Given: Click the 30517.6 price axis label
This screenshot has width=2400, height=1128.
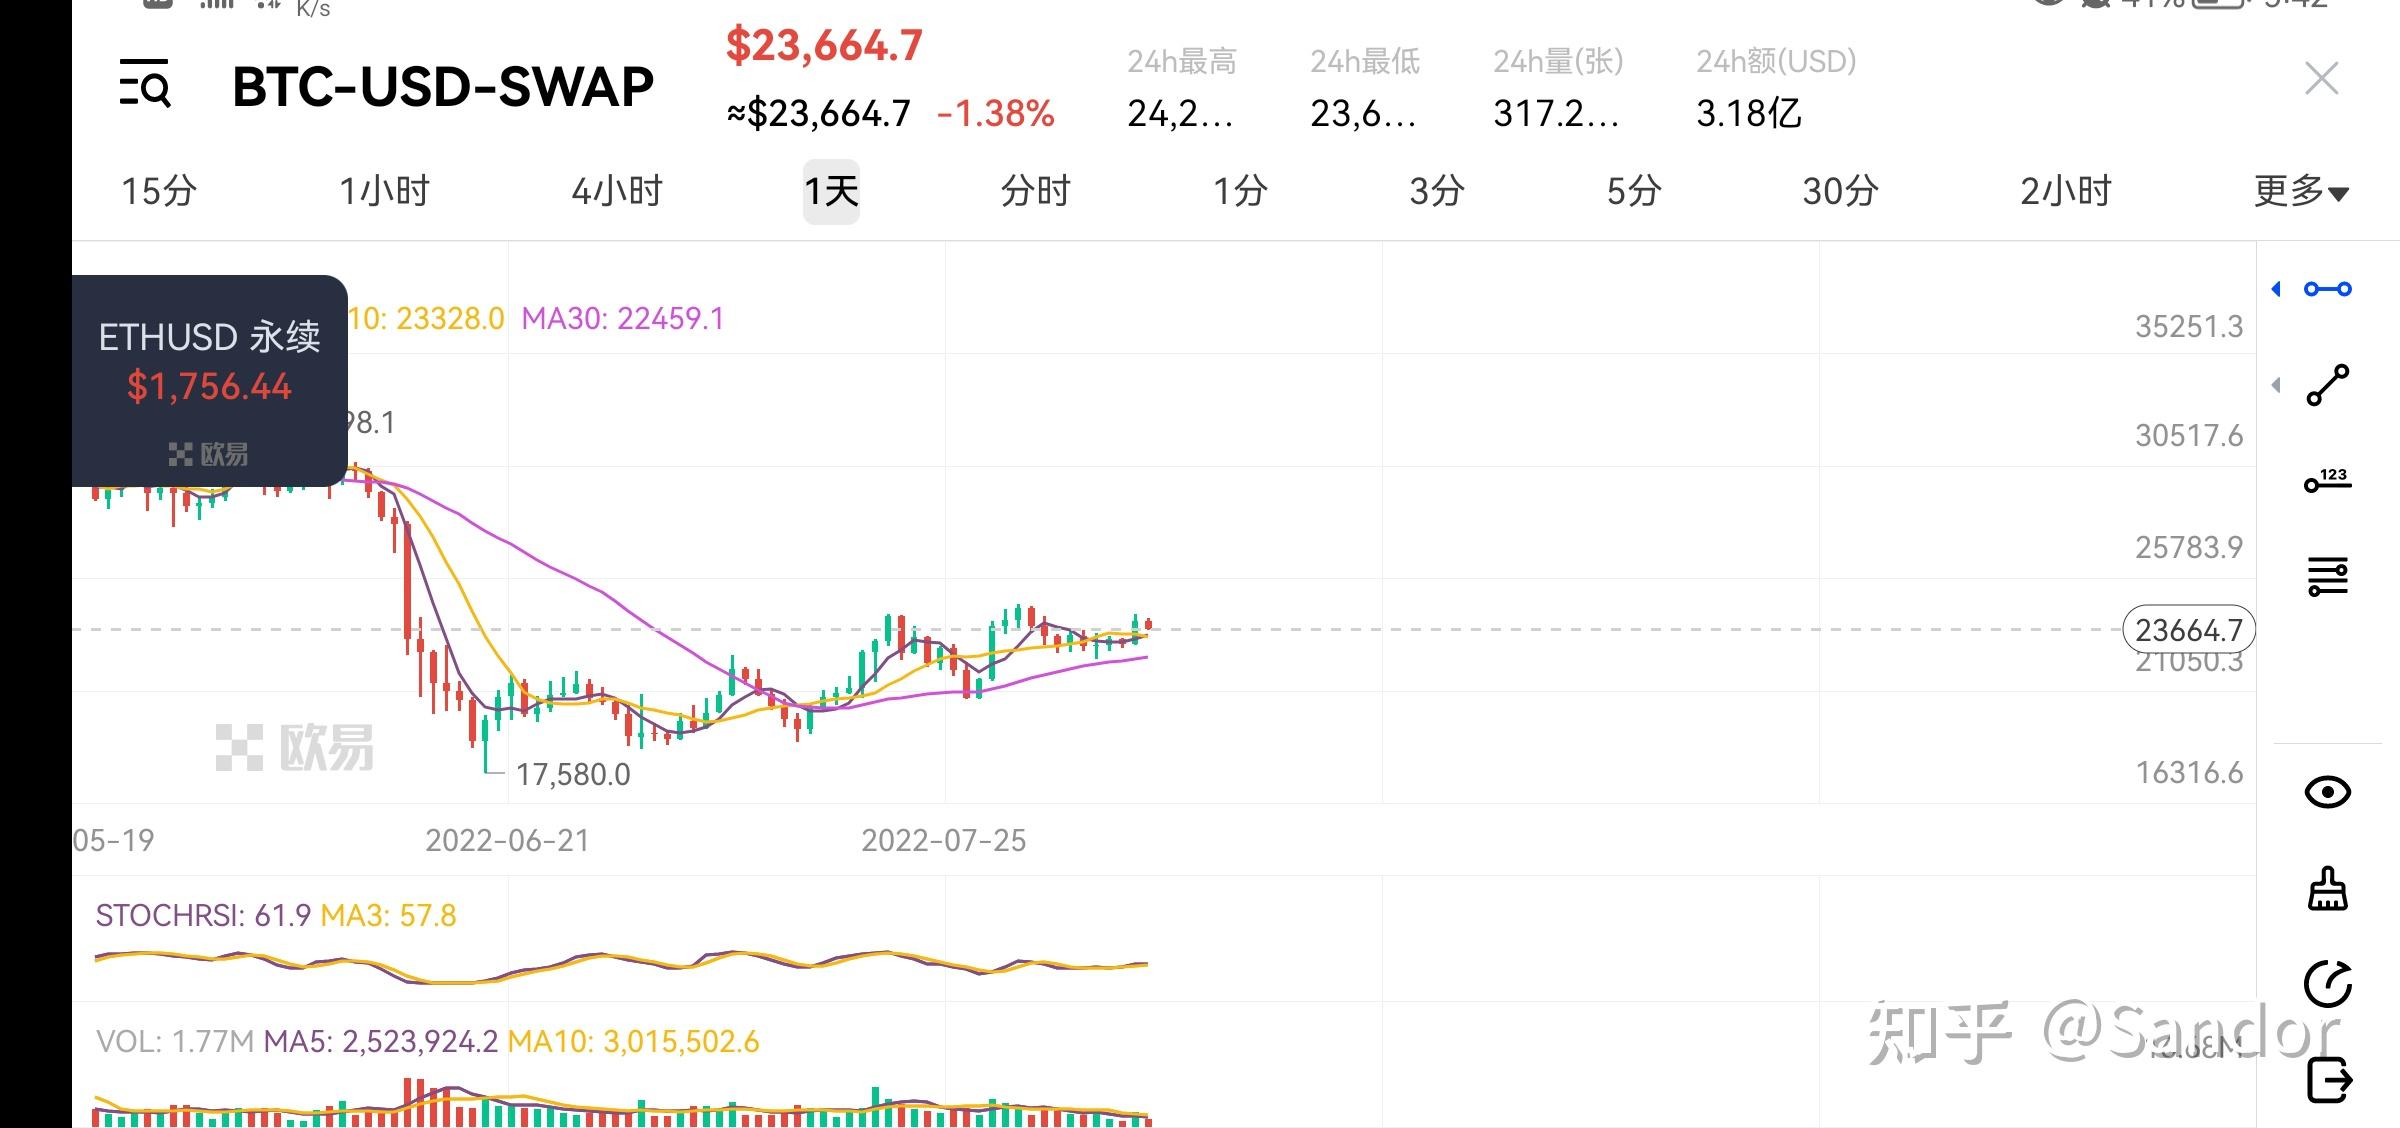Looking at the screenshot, I should pos(2189,436).
